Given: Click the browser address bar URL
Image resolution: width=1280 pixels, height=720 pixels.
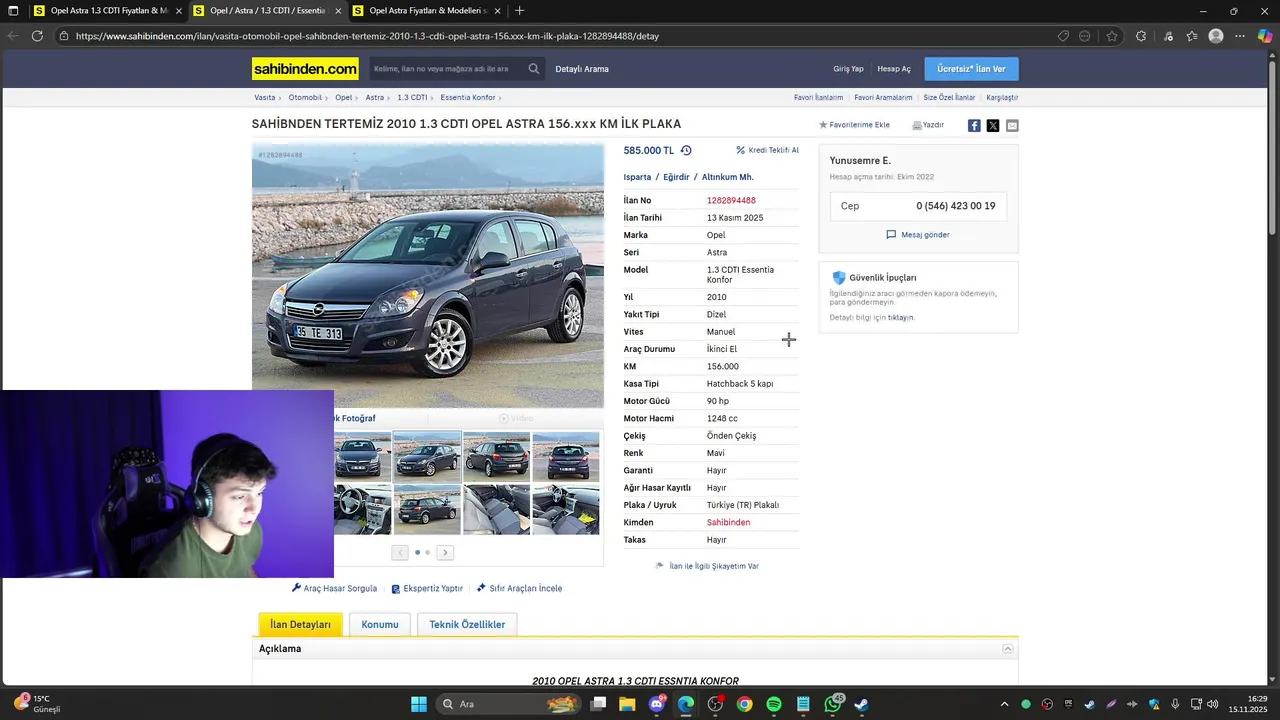Looking at the screenshot, I should point(367,36).
